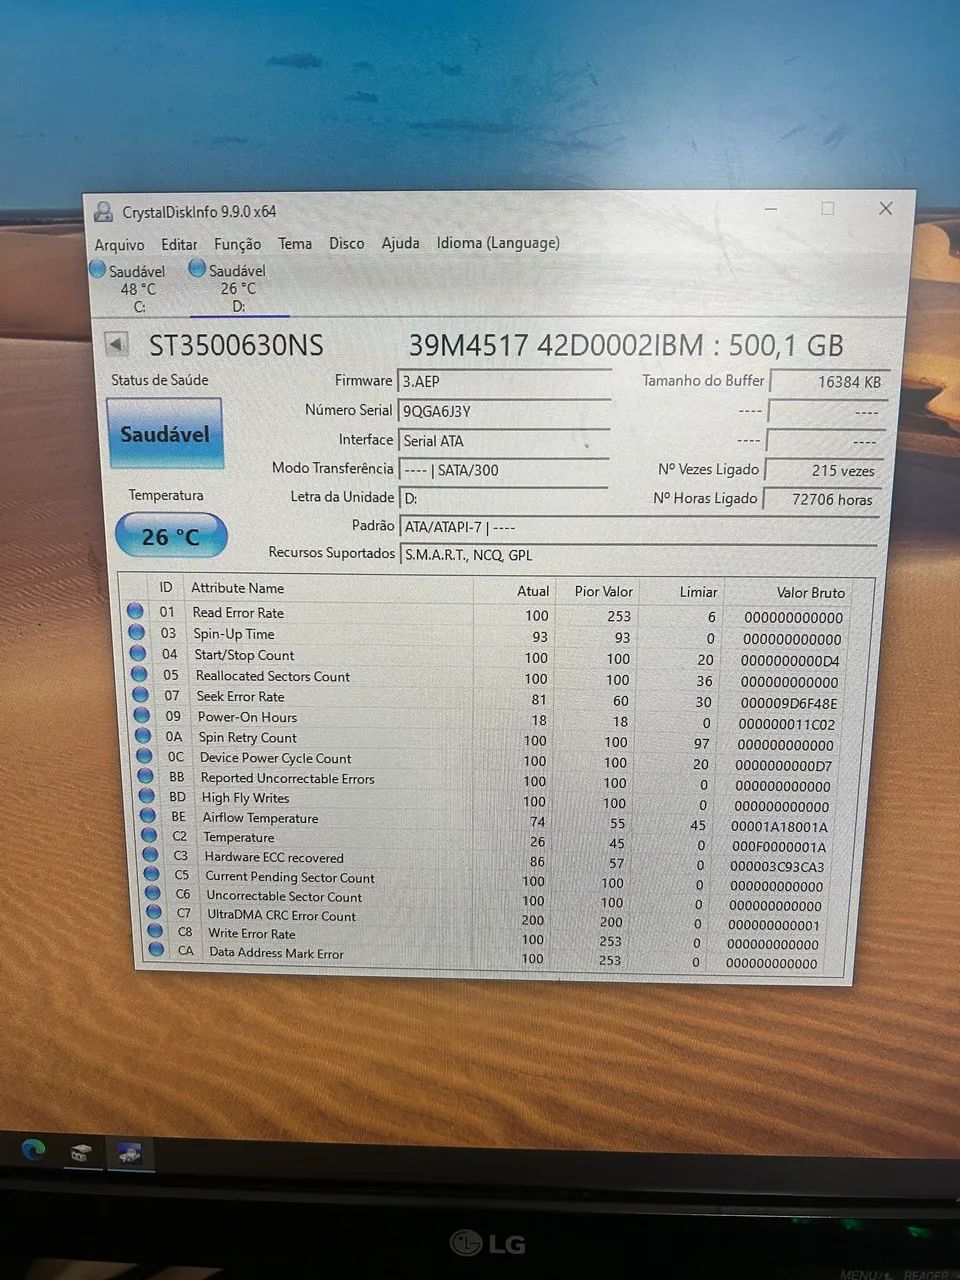Open the Idioma (Language) menu
Image resolution: width=960 pixels, height=1280 pixels.
point(498,243)
